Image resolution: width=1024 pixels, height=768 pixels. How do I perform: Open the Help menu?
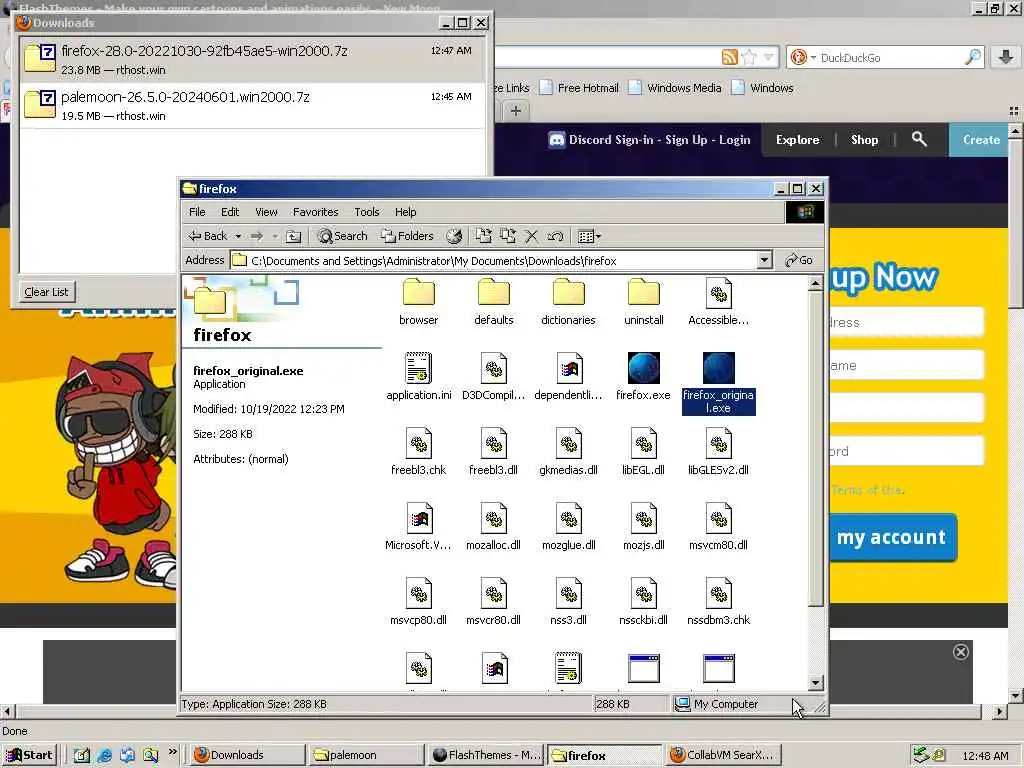point(405,212)
